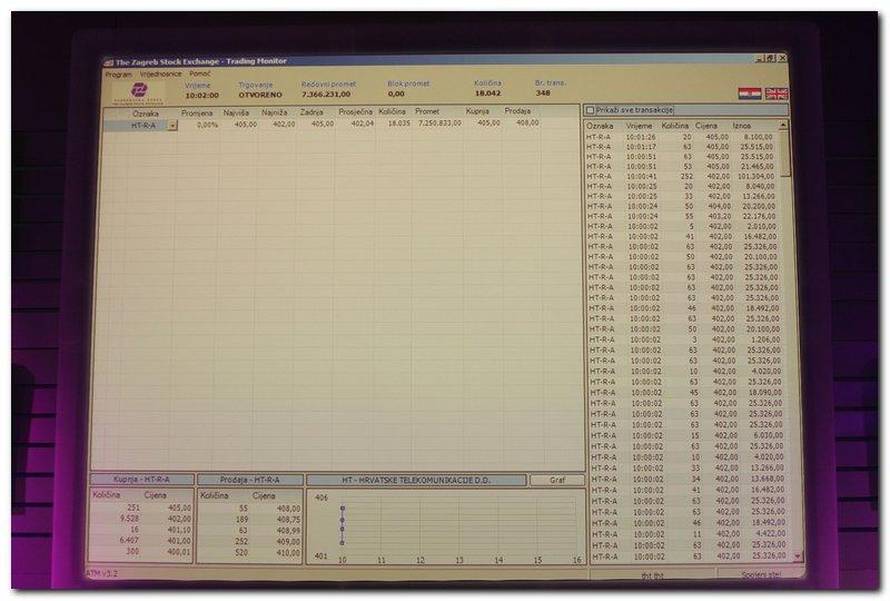Image resolution: width=890 pixels, height=601 pixels.
Task: Open the dropdown arrow beside HT-R-A
Action: click(172, 125)
